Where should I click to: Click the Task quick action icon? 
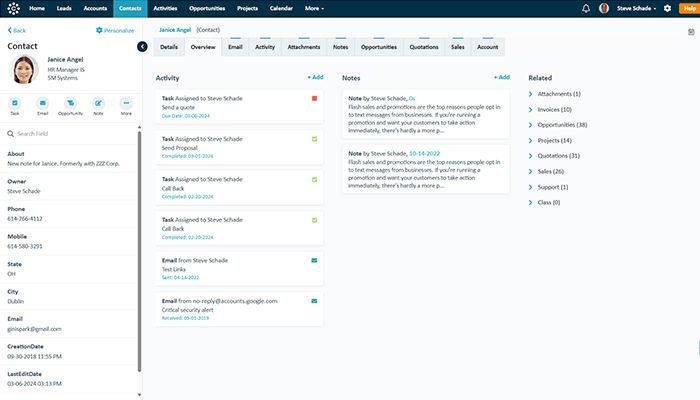coord(15,104)
